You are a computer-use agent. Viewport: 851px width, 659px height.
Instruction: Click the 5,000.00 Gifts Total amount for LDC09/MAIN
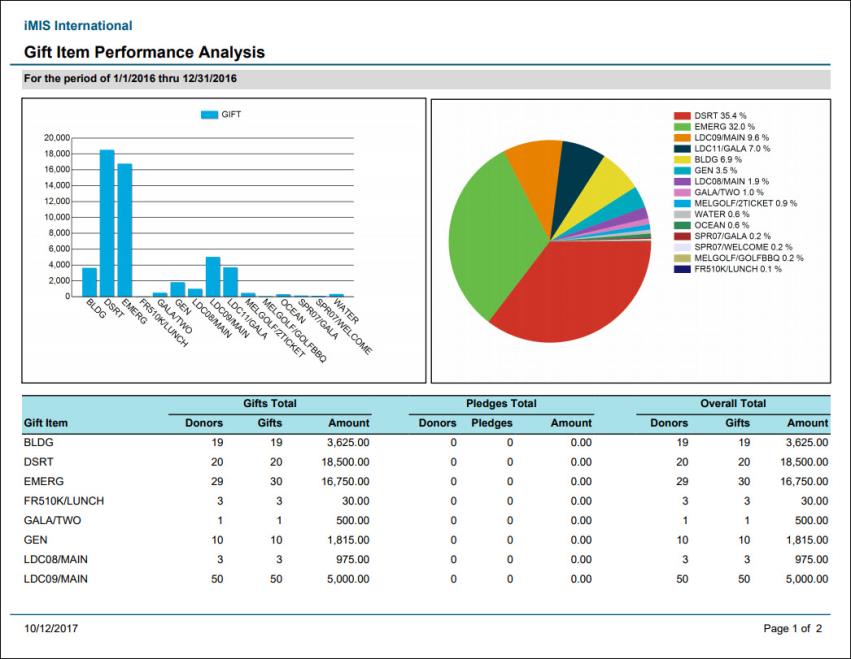tap(348, 579)
